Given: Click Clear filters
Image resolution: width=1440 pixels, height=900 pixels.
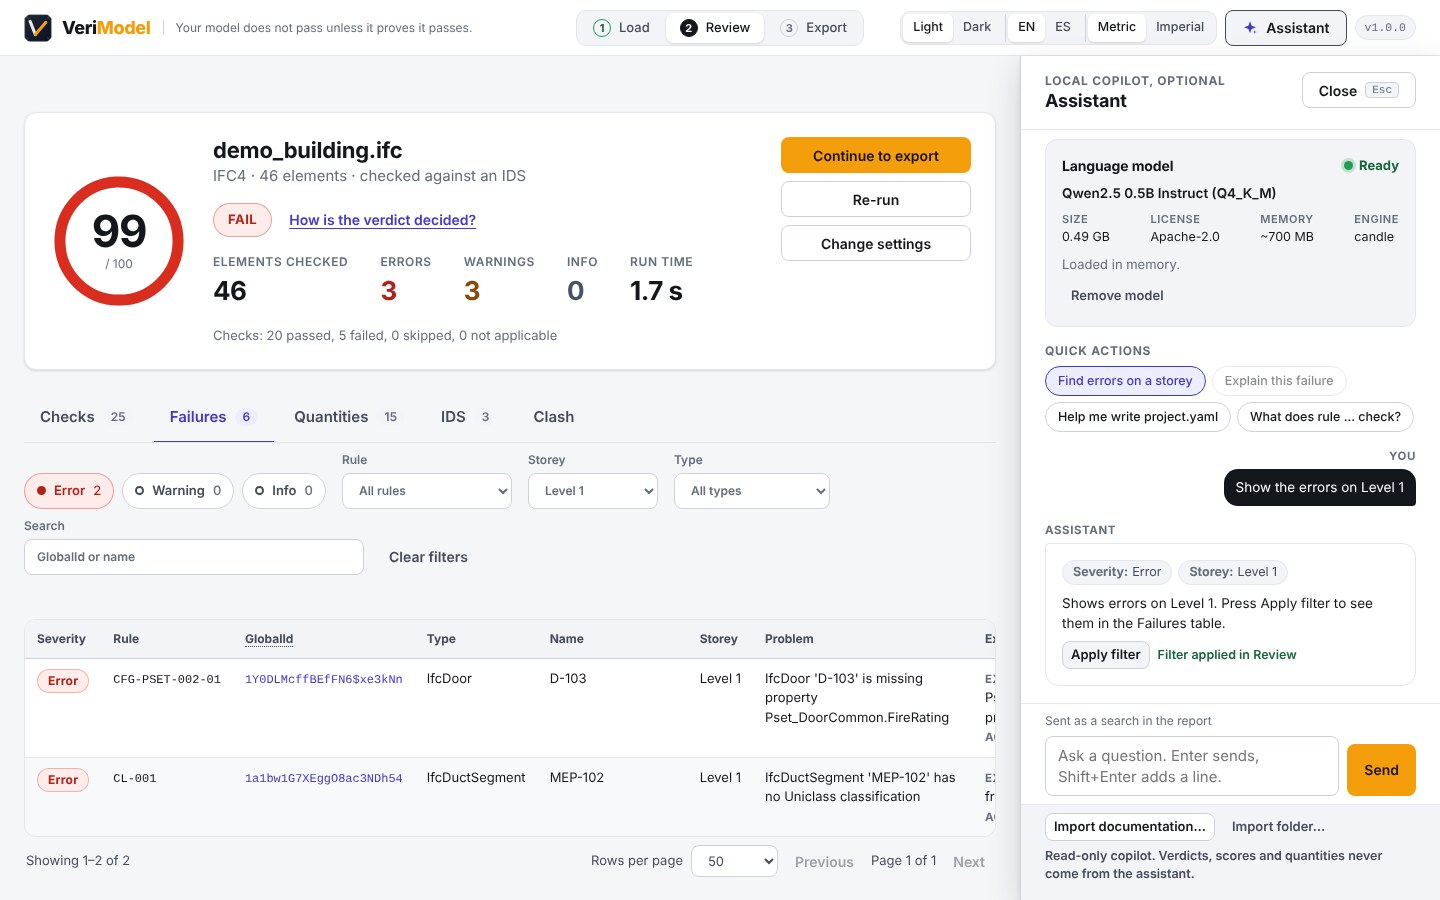Looking at the screenshot, I should click(428, 557).
